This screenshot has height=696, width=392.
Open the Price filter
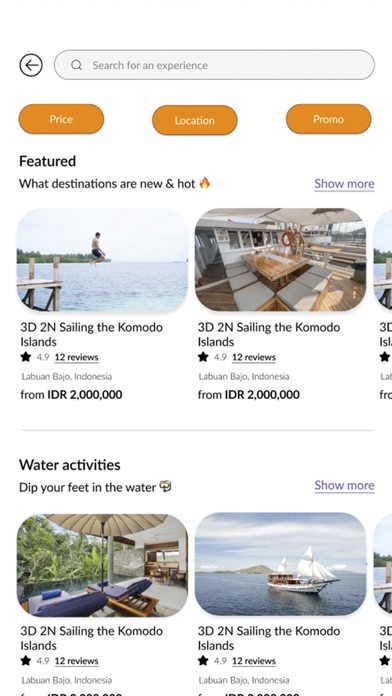tap(61, 119)
